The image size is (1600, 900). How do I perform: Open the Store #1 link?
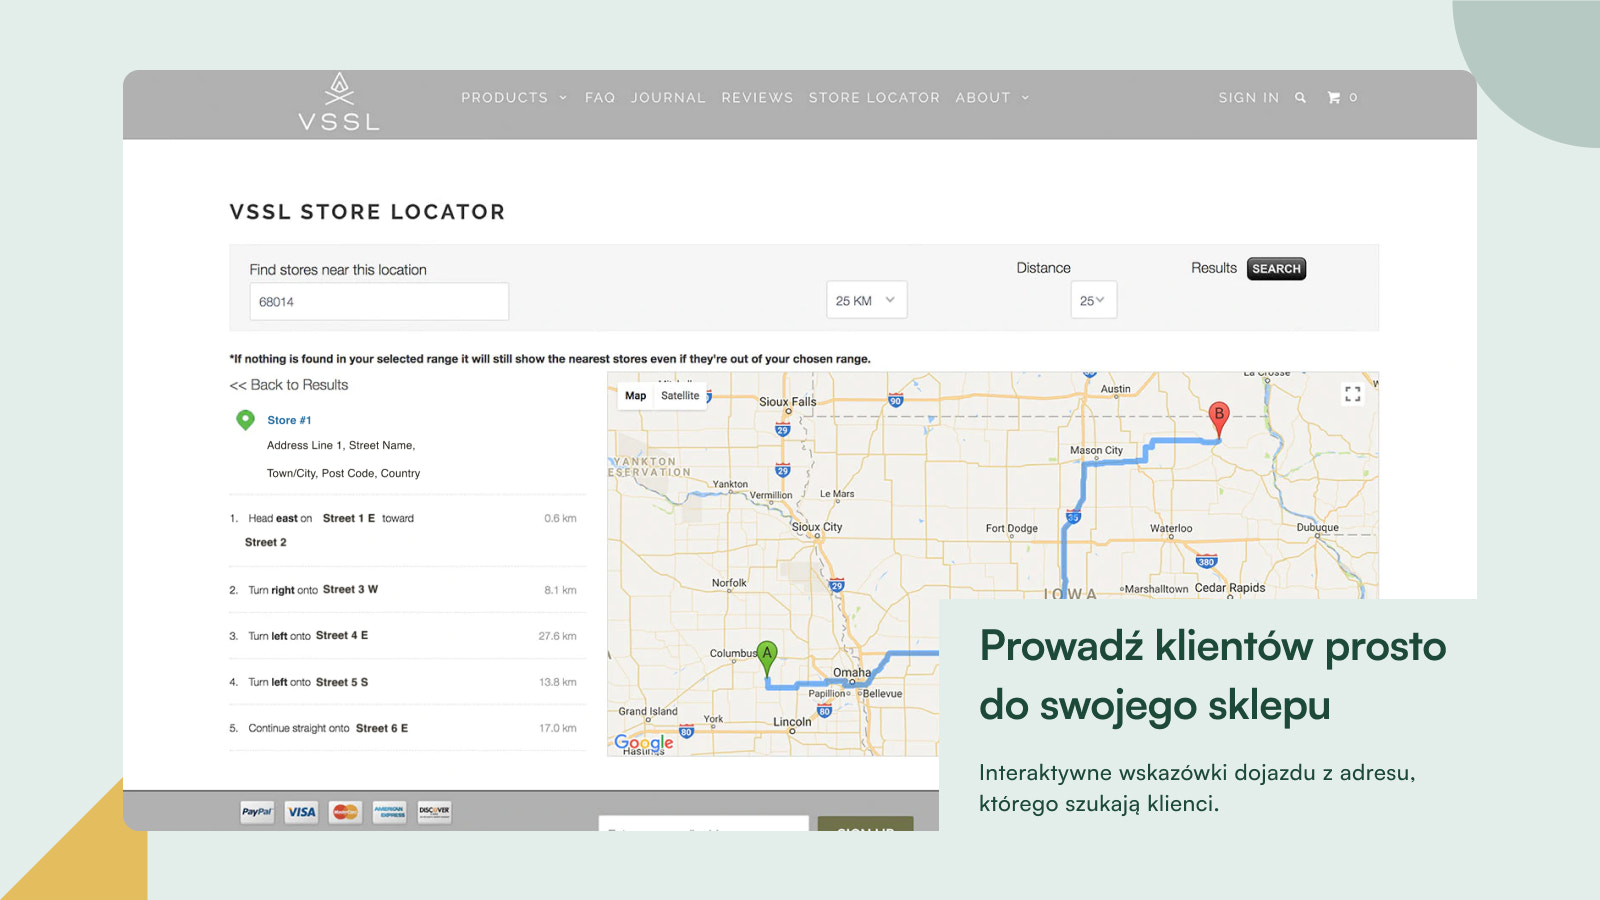(289, 420)
